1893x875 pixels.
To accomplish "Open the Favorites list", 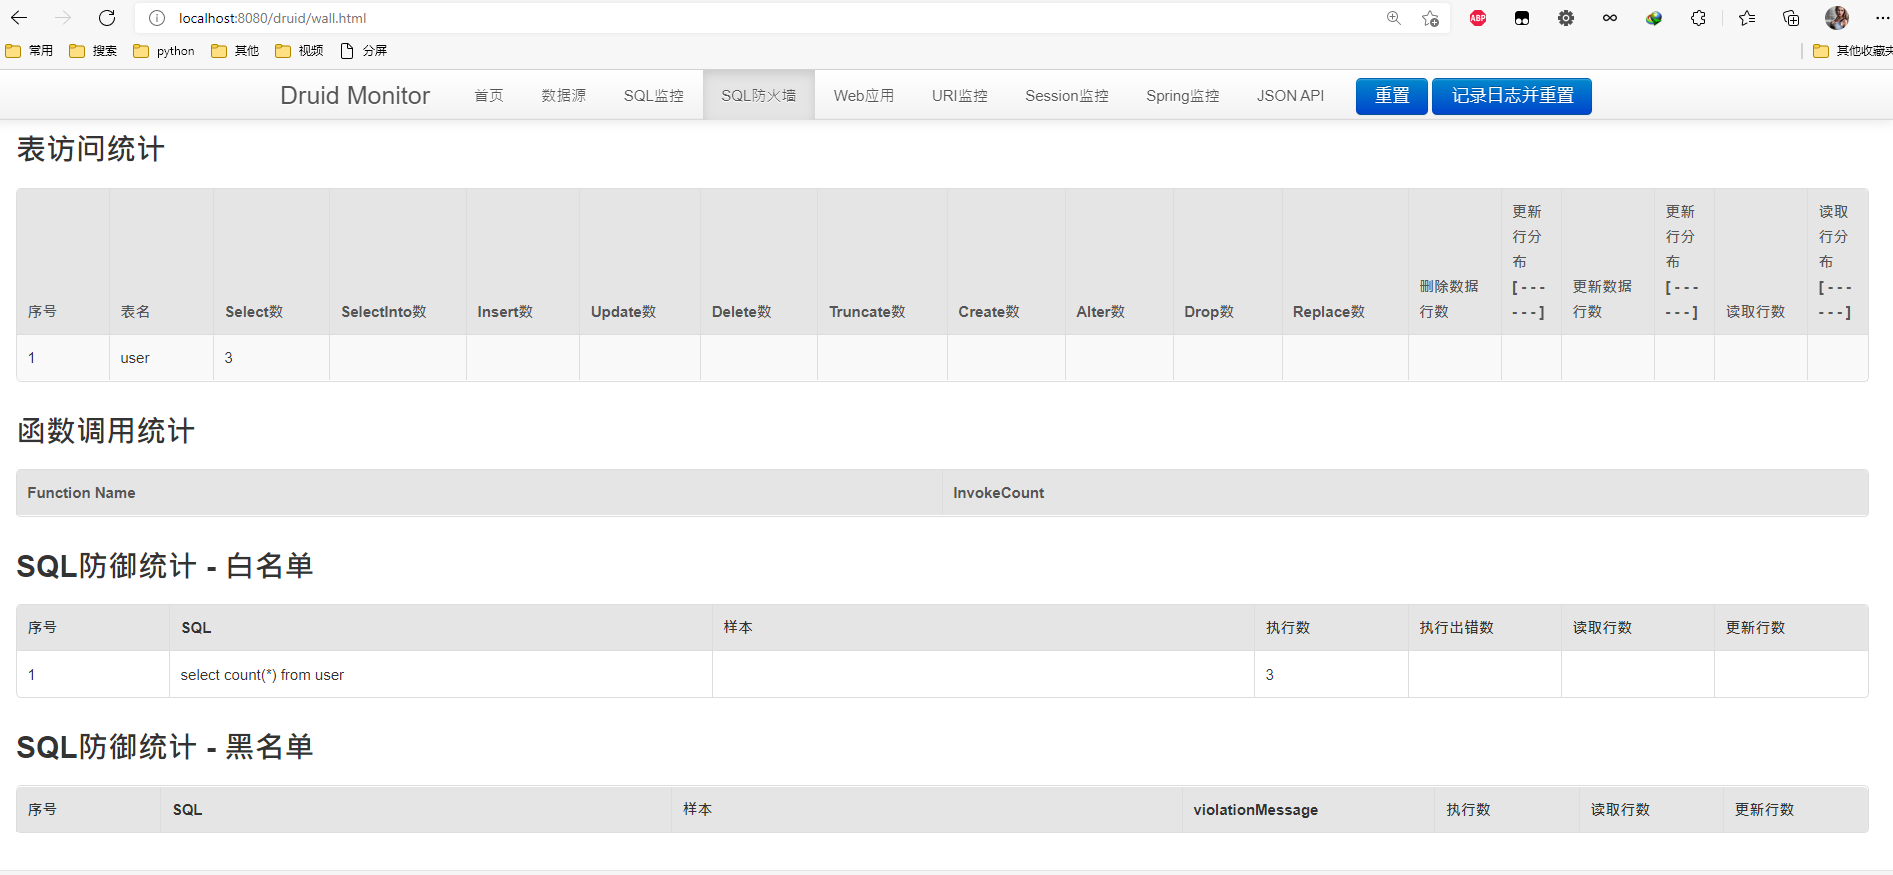I will coord(1747,18).
